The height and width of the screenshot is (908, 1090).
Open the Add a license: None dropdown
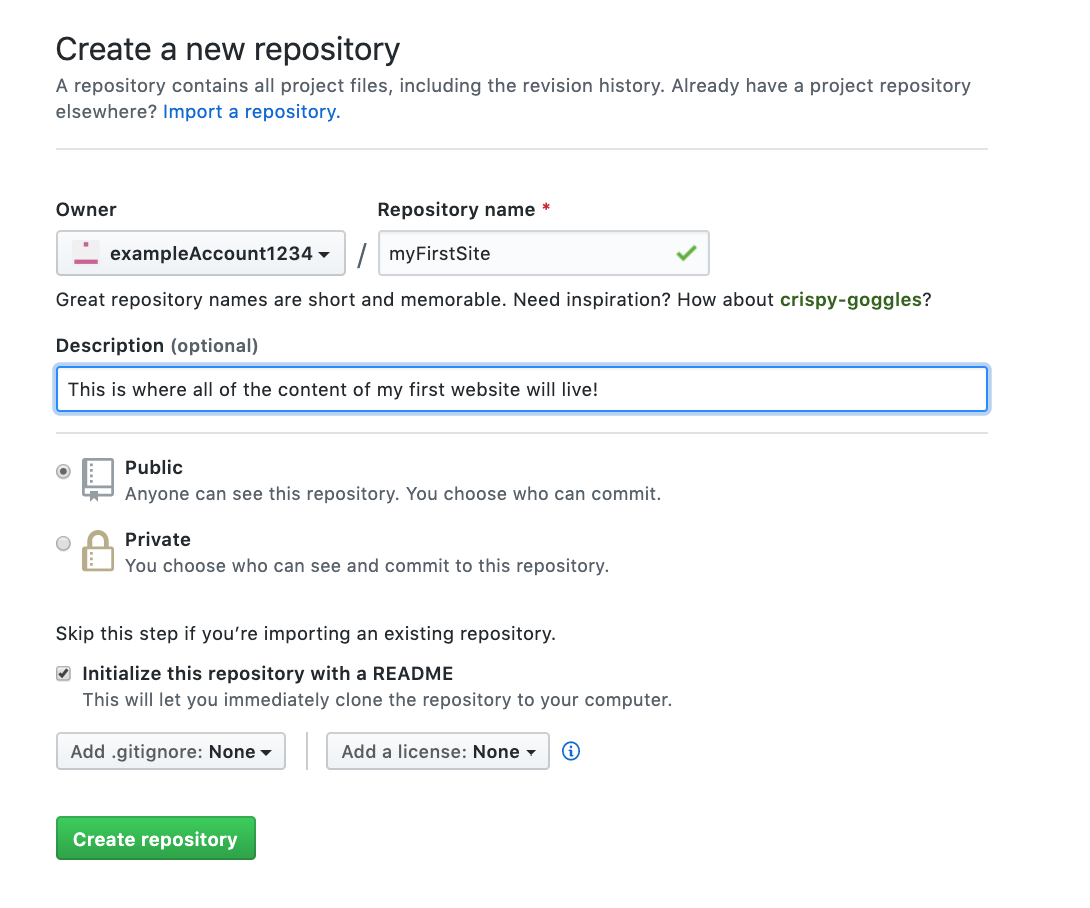pos(437,751)
